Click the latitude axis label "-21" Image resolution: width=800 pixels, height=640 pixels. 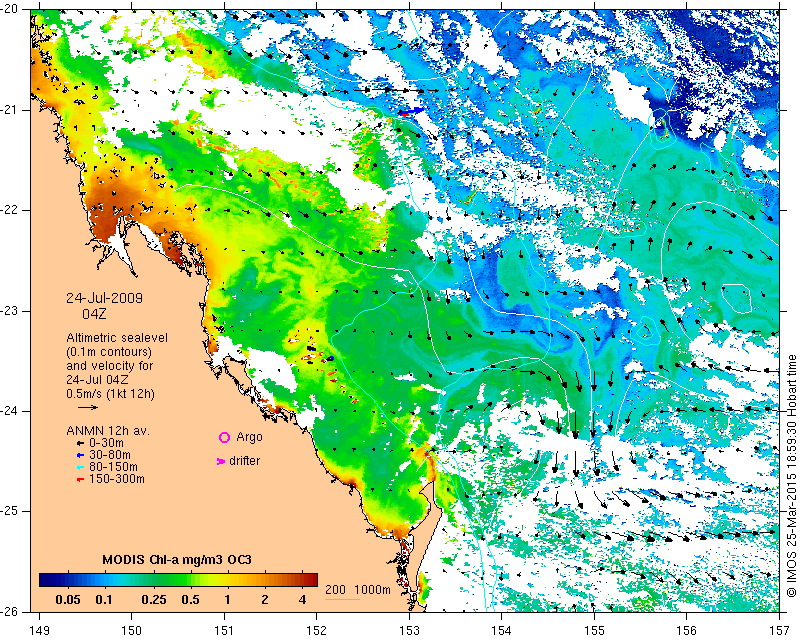[10, 110]
